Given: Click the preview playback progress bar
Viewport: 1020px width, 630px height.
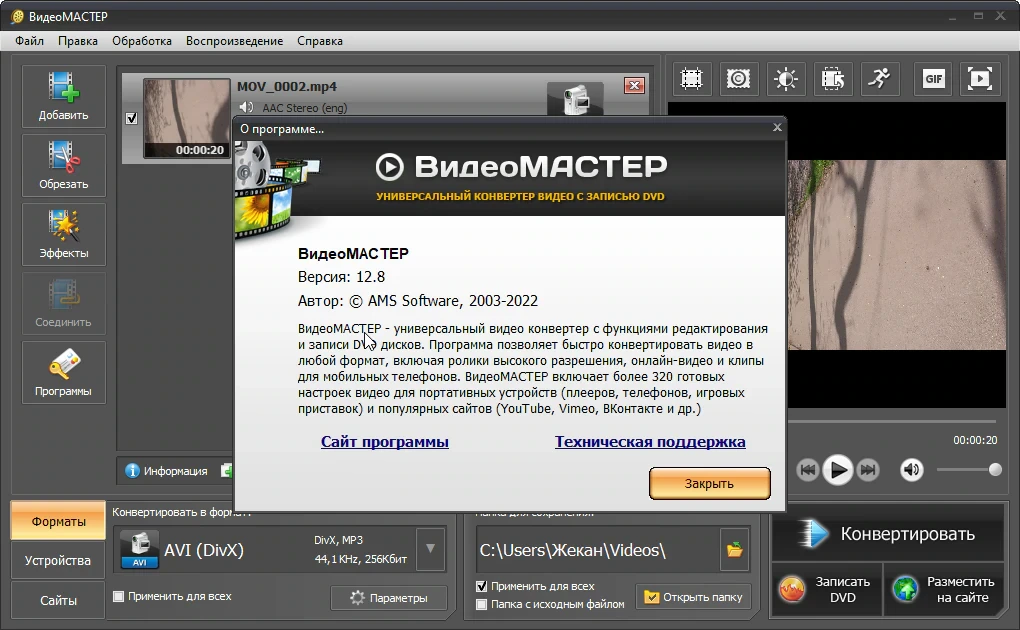Looking at the screenshot, I should (x=892, y=422).
